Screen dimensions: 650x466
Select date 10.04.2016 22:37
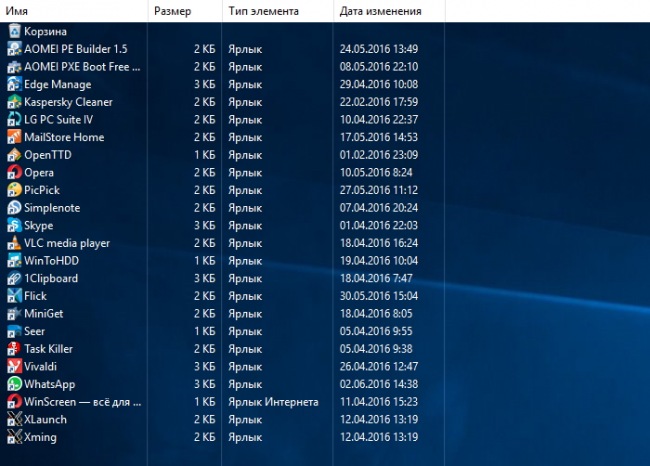pyautogui.click(x=379, y=119)
